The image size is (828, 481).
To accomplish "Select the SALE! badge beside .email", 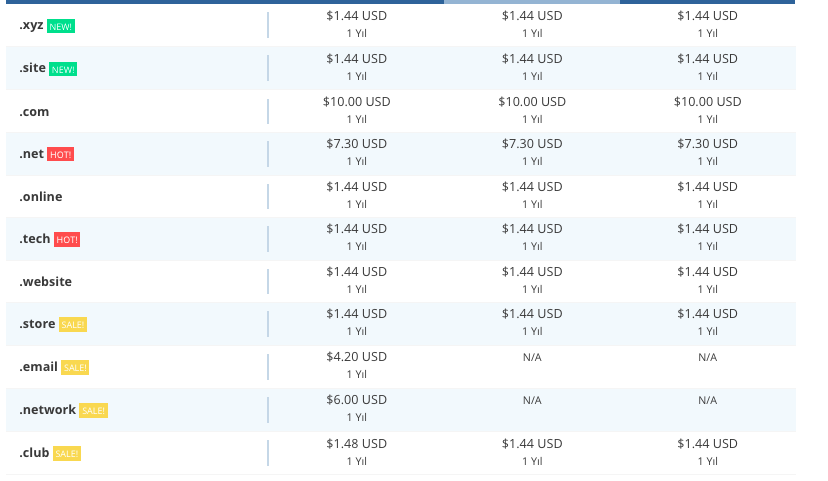I will [75, 368].
